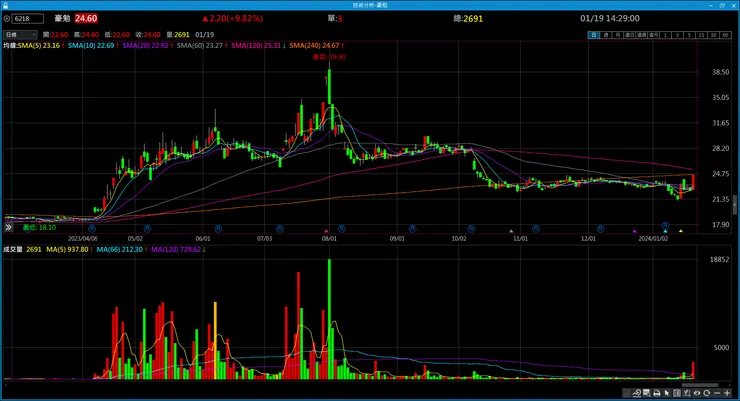This screenshot has width=740, height=401.
Task: Click the 18852 volume axis label
Action: (720, 259)
